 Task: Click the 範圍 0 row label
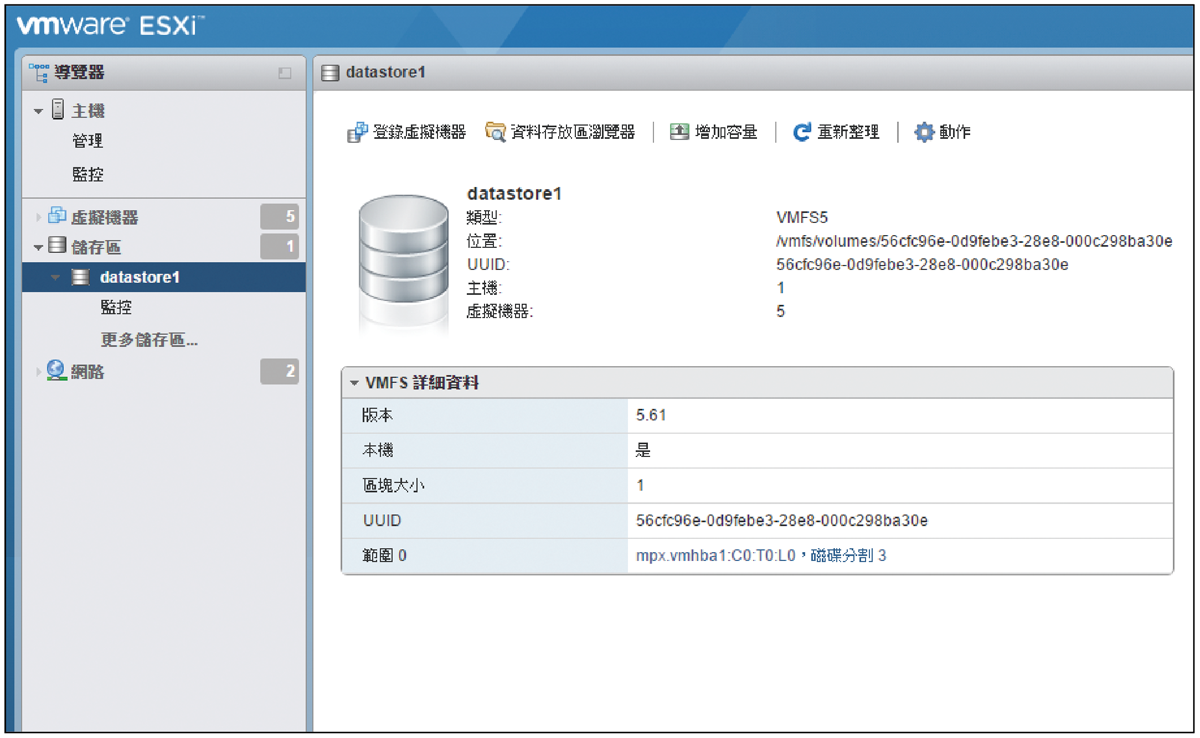tap(385, 555)
